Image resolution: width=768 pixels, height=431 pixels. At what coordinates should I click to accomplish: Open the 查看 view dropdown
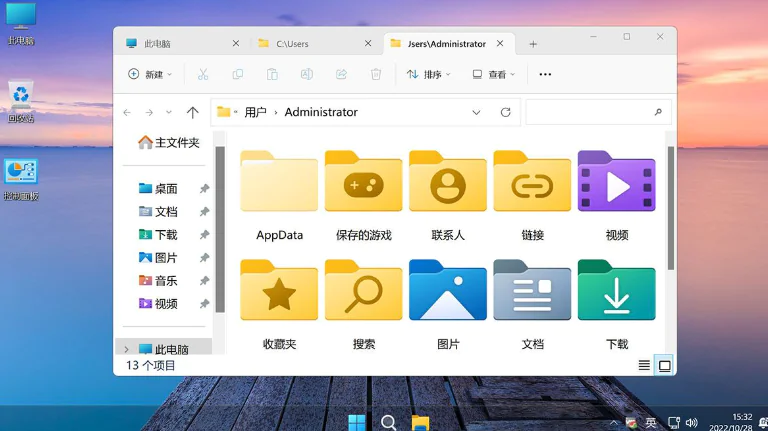point(494,74)
